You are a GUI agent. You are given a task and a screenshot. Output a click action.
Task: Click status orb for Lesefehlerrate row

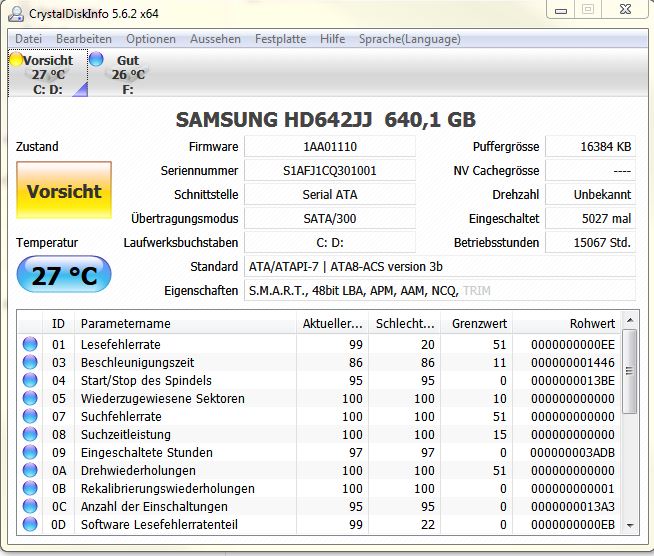pos(30,344)
